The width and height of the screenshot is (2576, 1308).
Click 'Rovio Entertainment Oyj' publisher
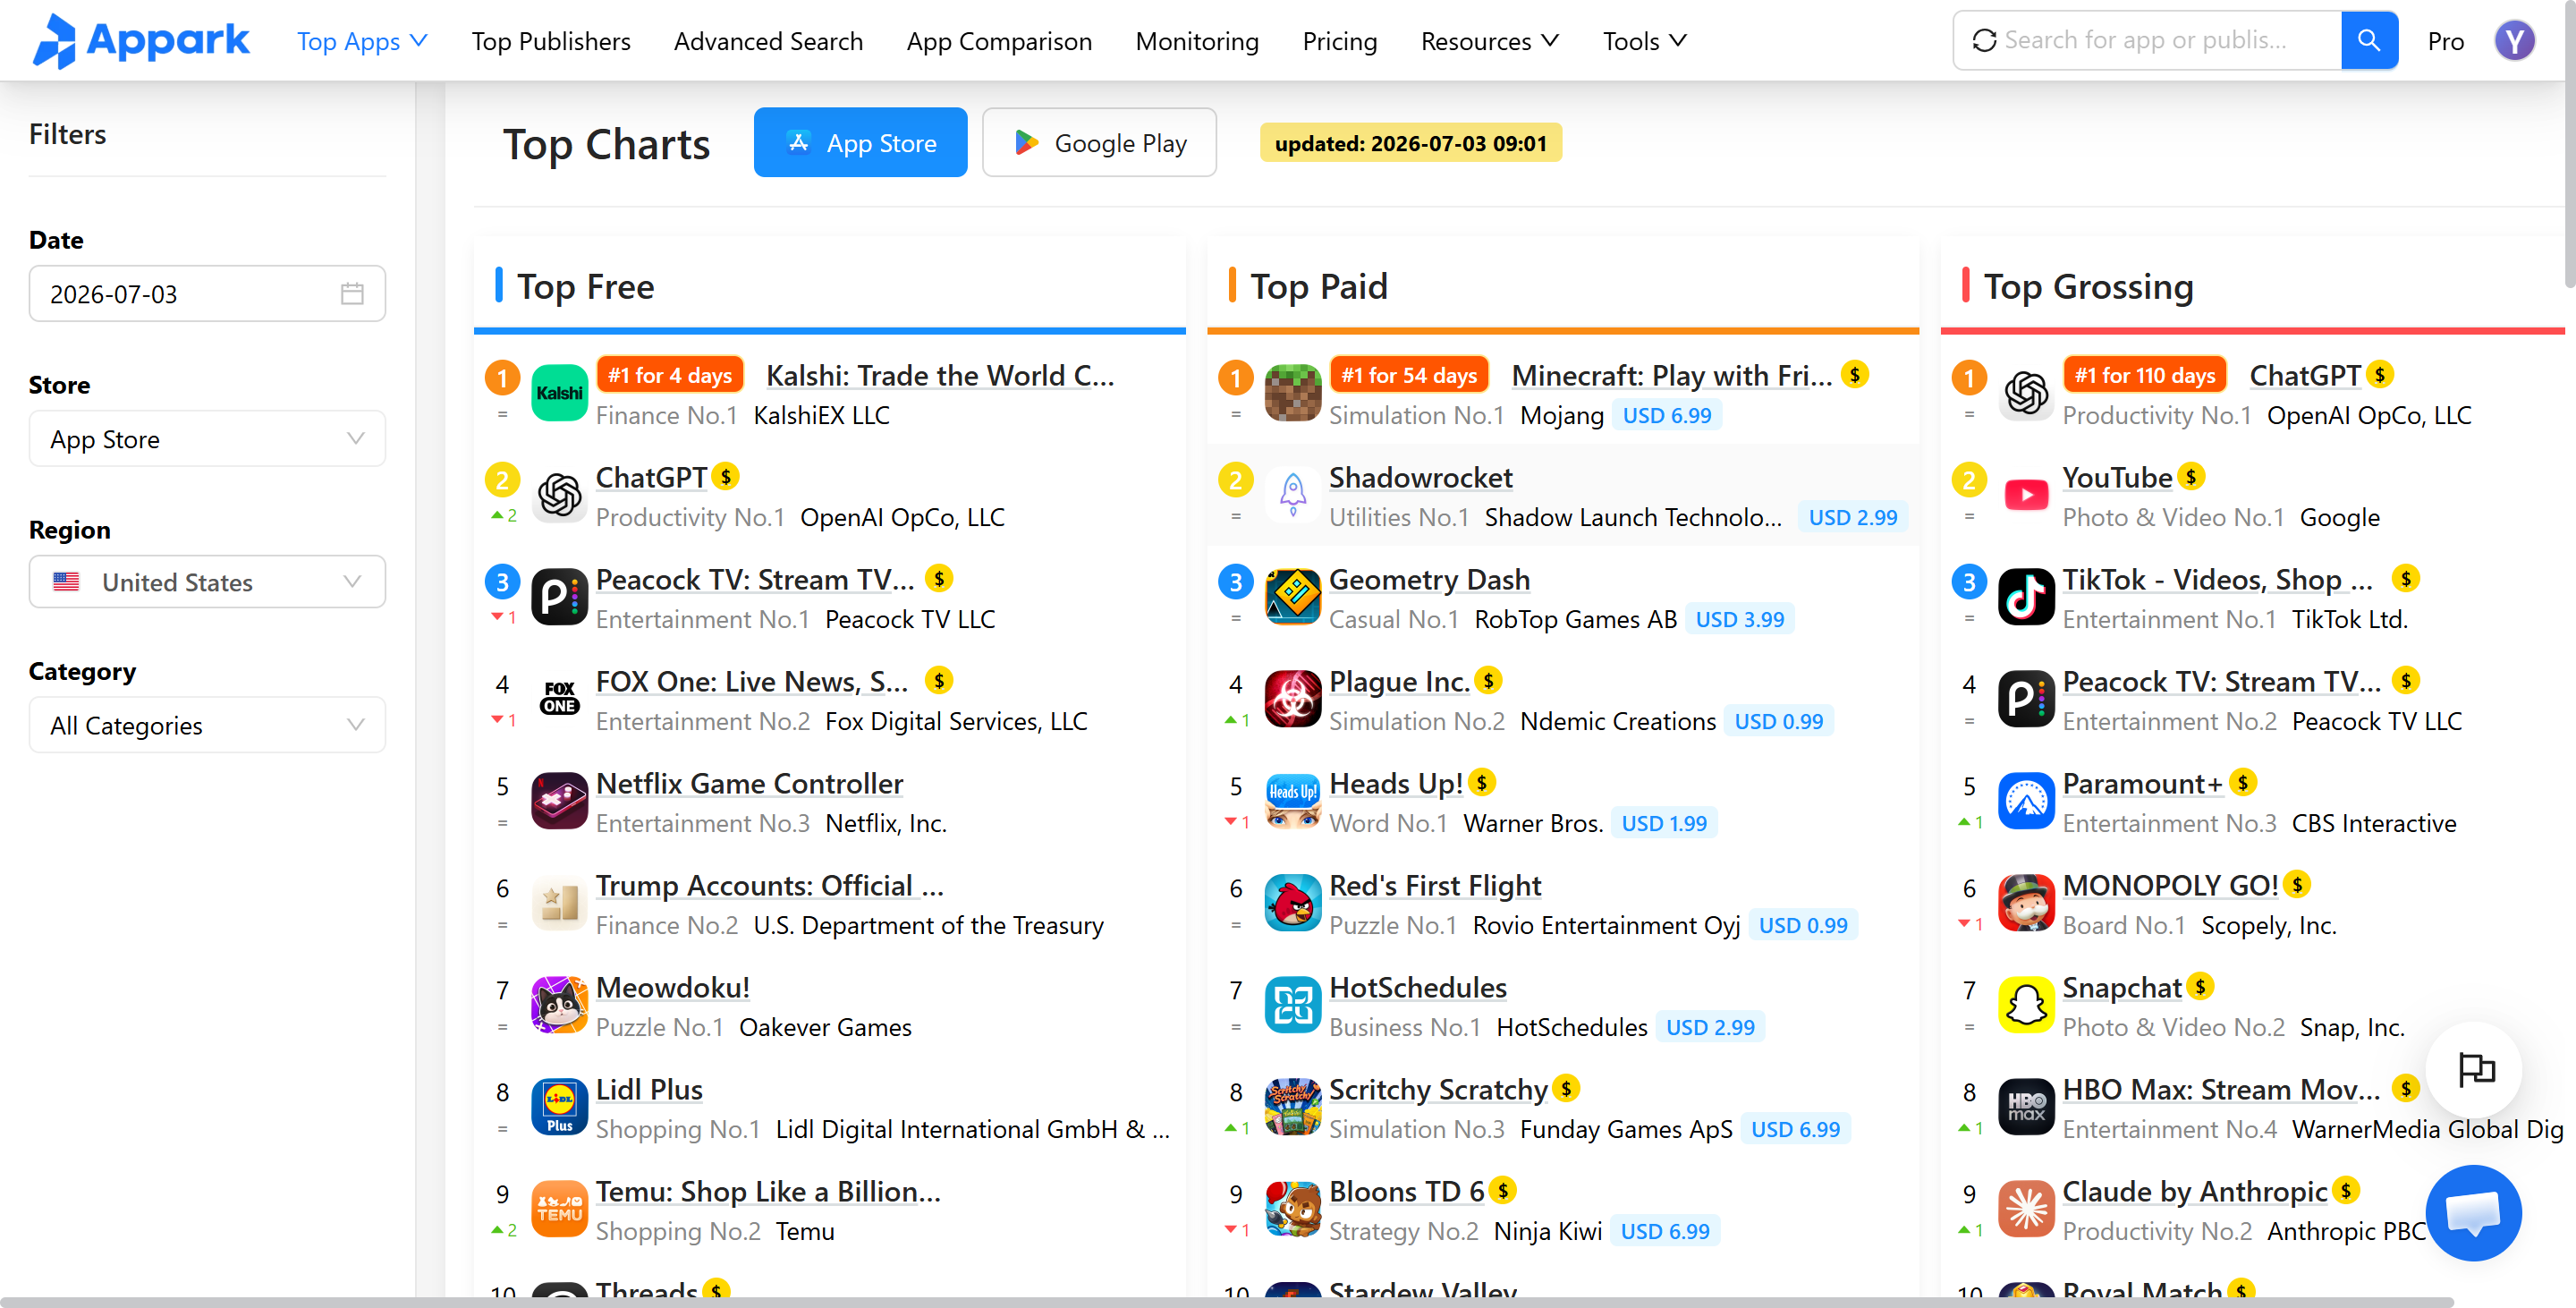1605,926
